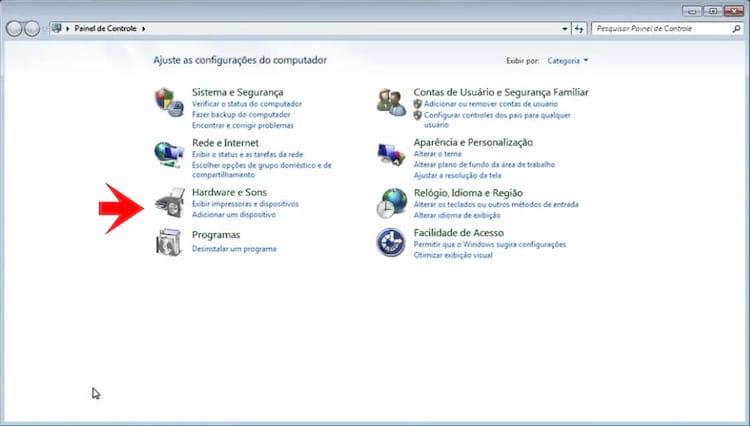This screenshot has height=426, width=750.
Task: Select Otimizar exibição visual link
Action: click(453, 255)
